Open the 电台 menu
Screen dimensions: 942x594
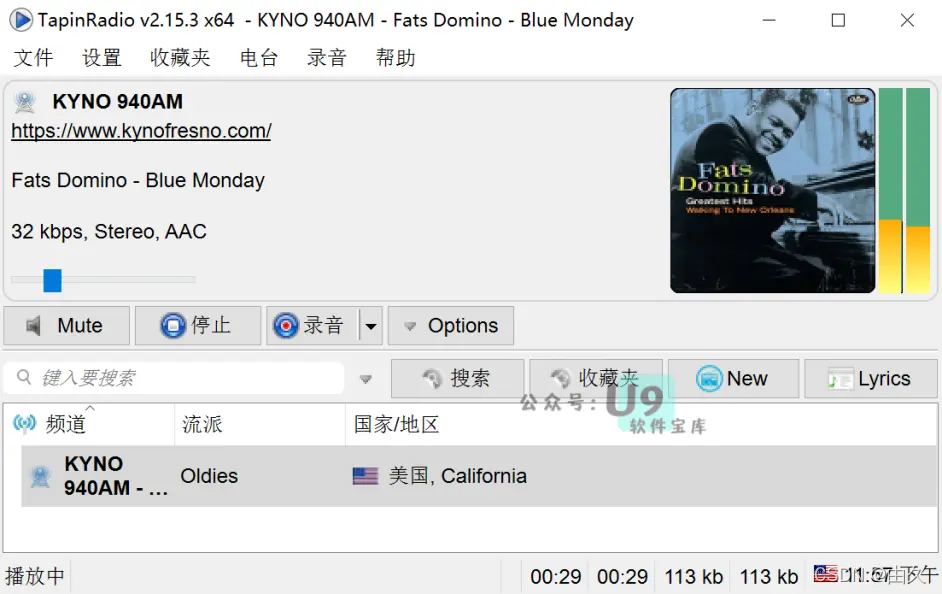click(259, 58)
